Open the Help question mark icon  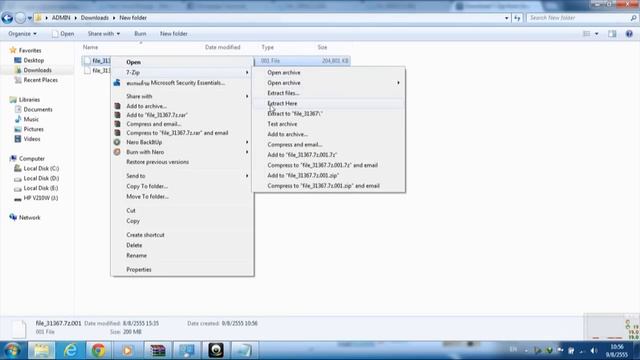tap(629, 34)
